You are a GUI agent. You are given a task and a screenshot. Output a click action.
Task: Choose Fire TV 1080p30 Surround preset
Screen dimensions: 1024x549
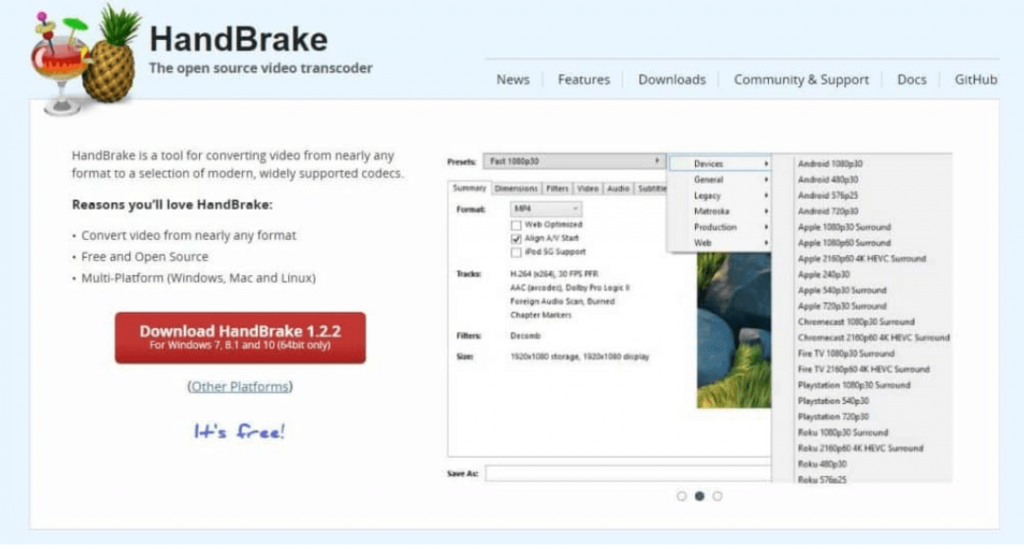point(846,353)
